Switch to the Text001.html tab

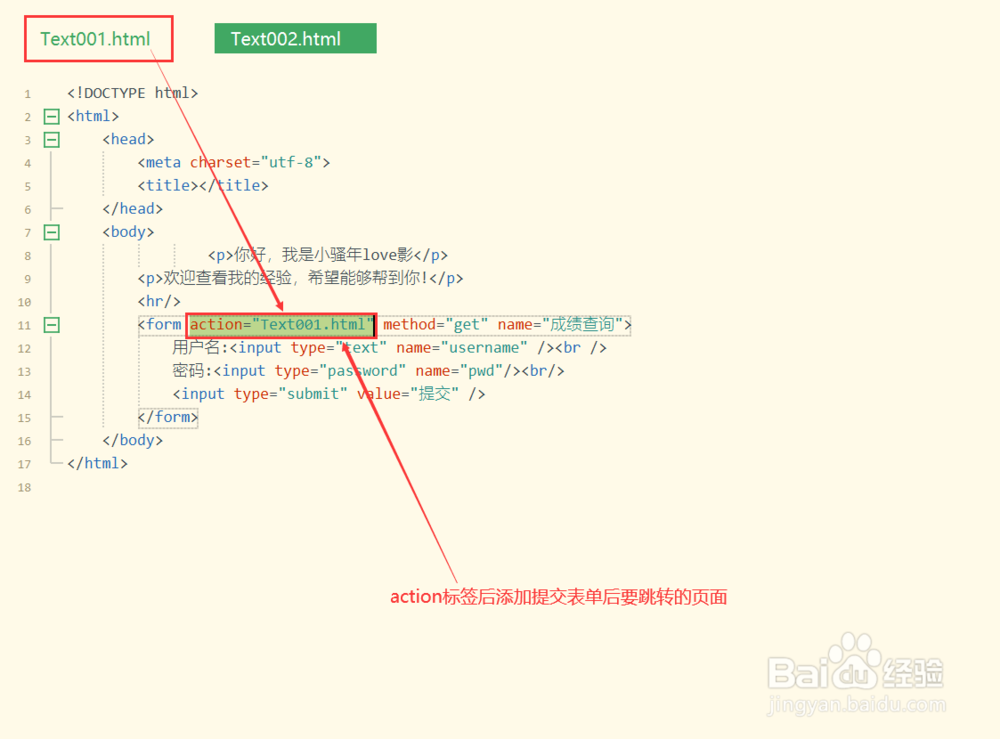click(98, 39)
